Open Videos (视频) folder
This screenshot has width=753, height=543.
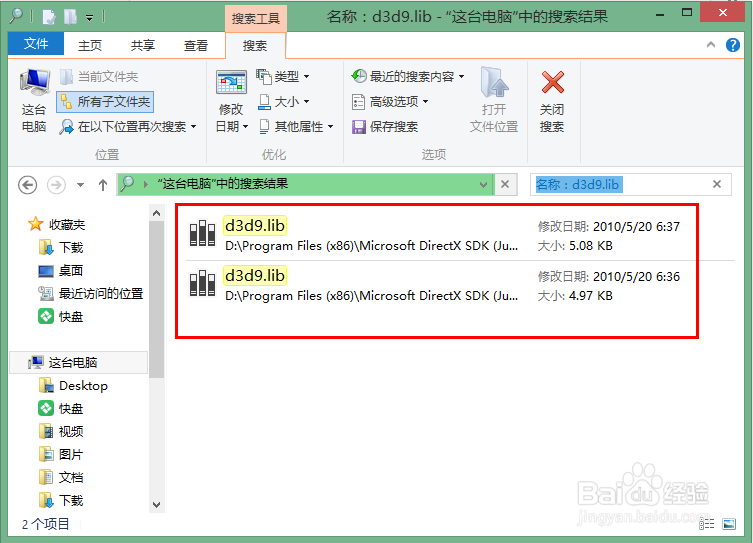coord(61,432)
